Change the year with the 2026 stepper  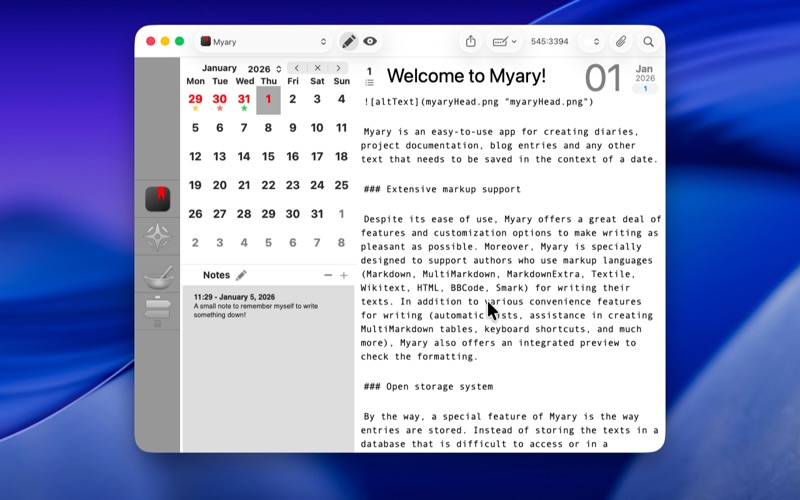pos(279,69)
